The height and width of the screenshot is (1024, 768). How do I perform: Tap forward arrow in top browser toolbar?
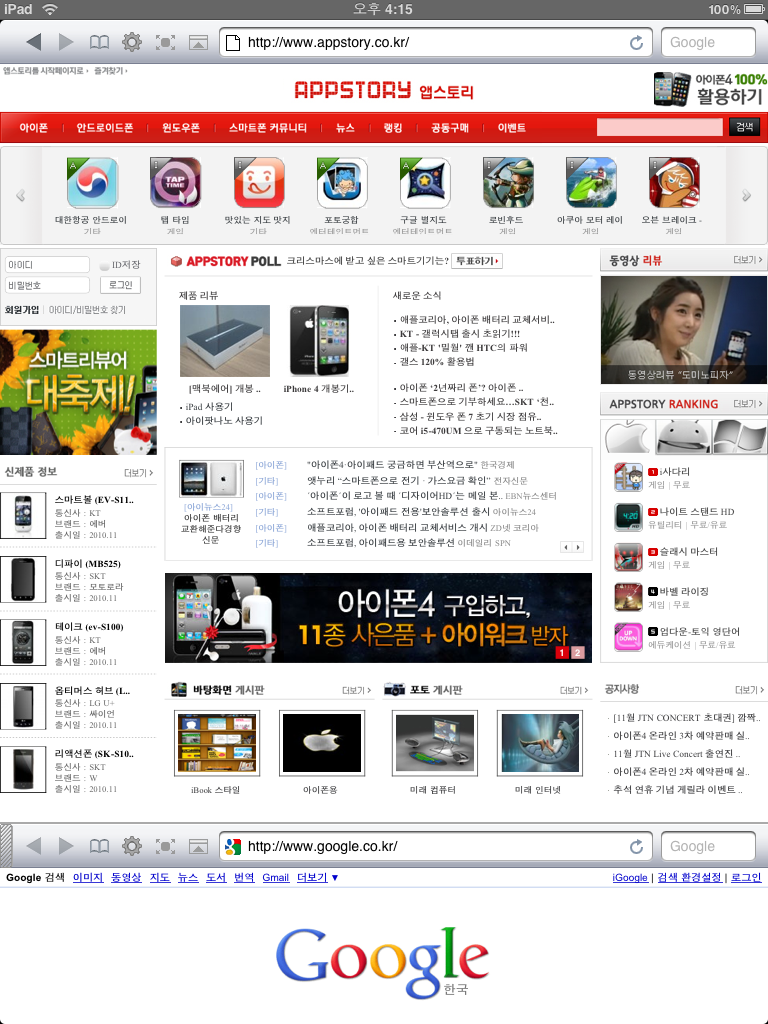point(66,42)
